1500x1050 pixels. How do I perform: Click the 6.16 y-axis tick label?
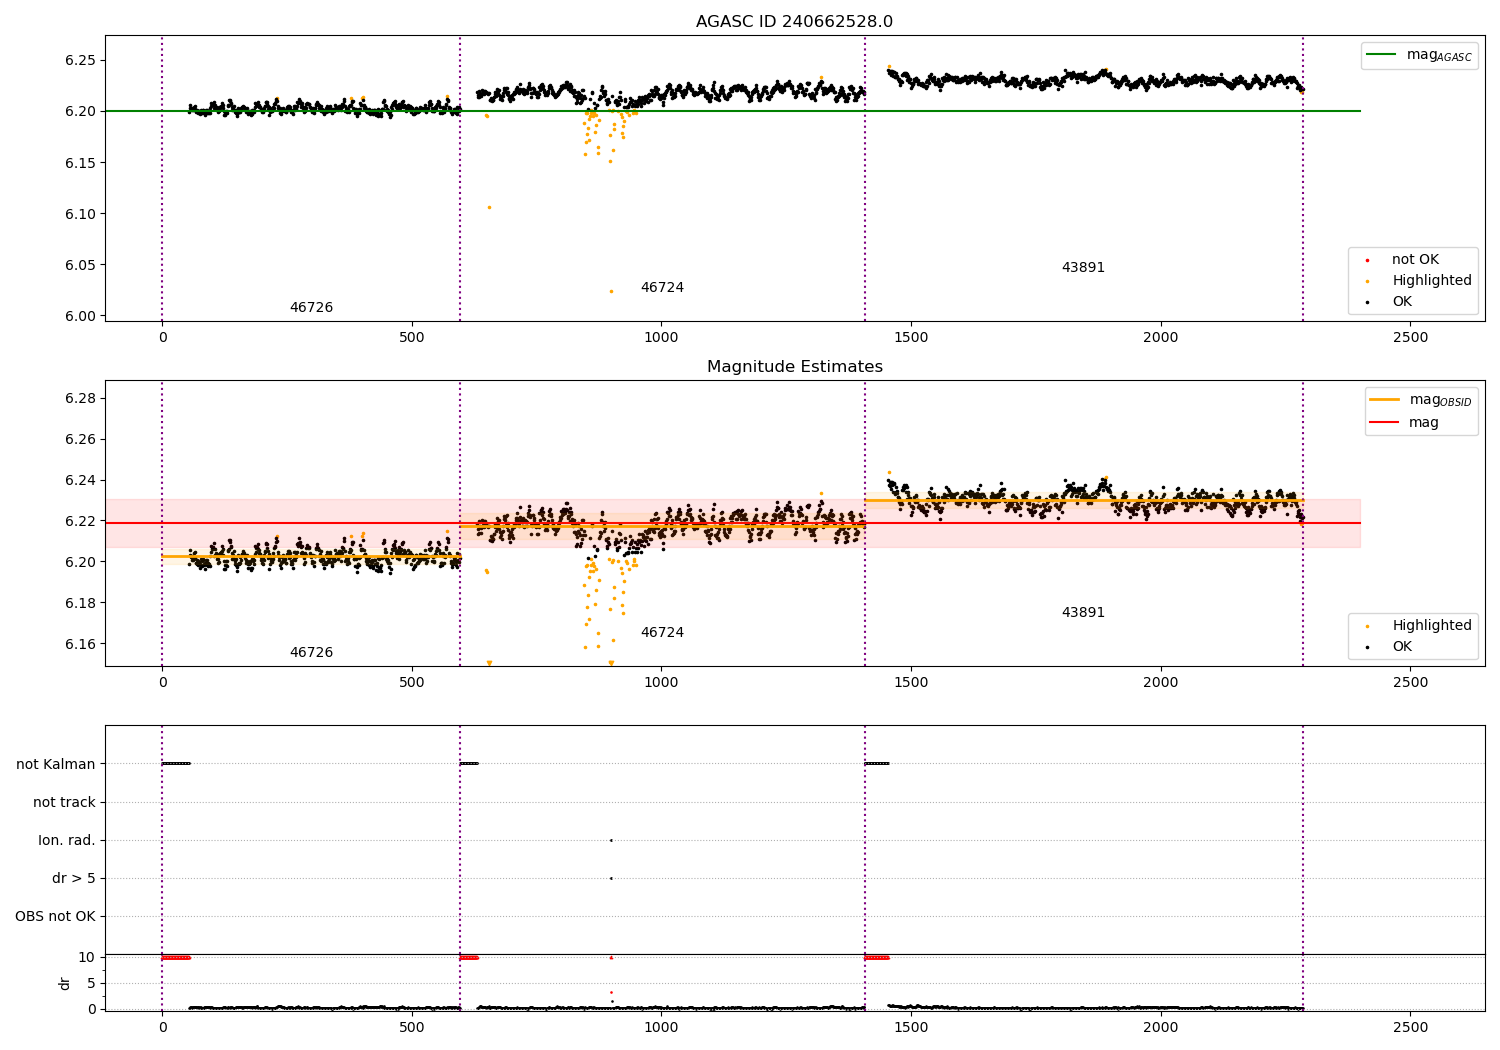pyautogui.click(x=79, y=644)
